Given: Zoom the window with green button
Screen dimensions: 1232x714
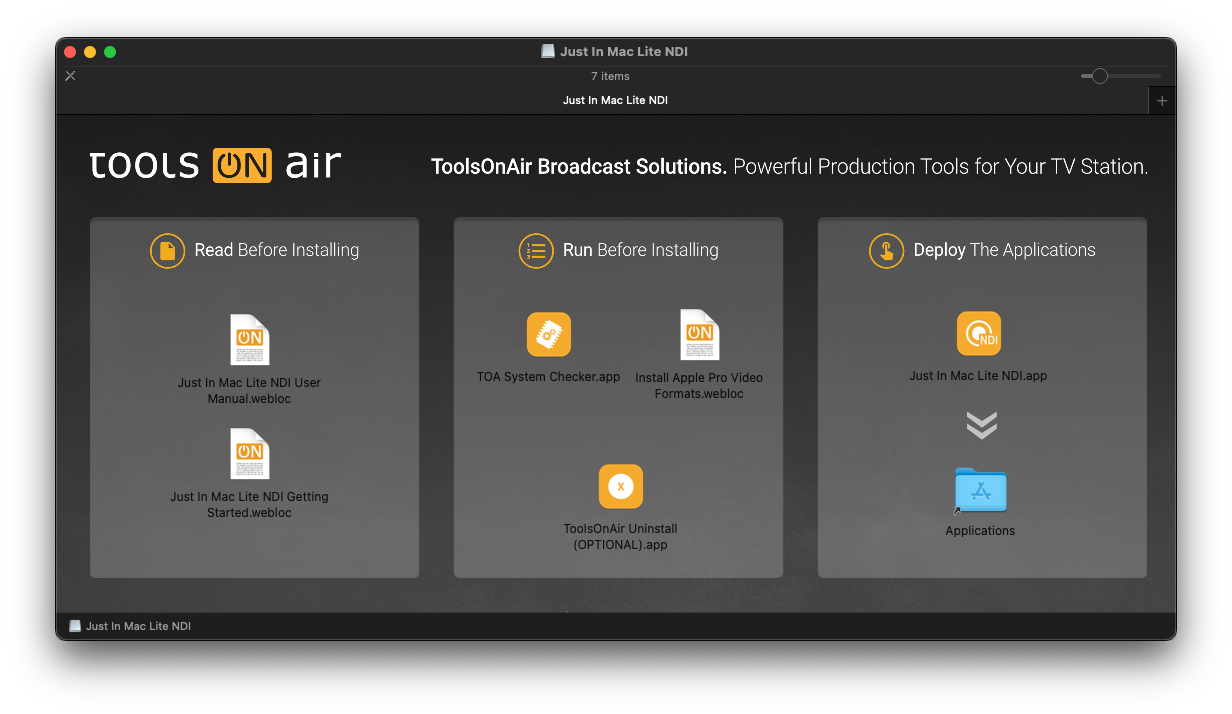Looking at the screenshot, I should pos(110,52).
